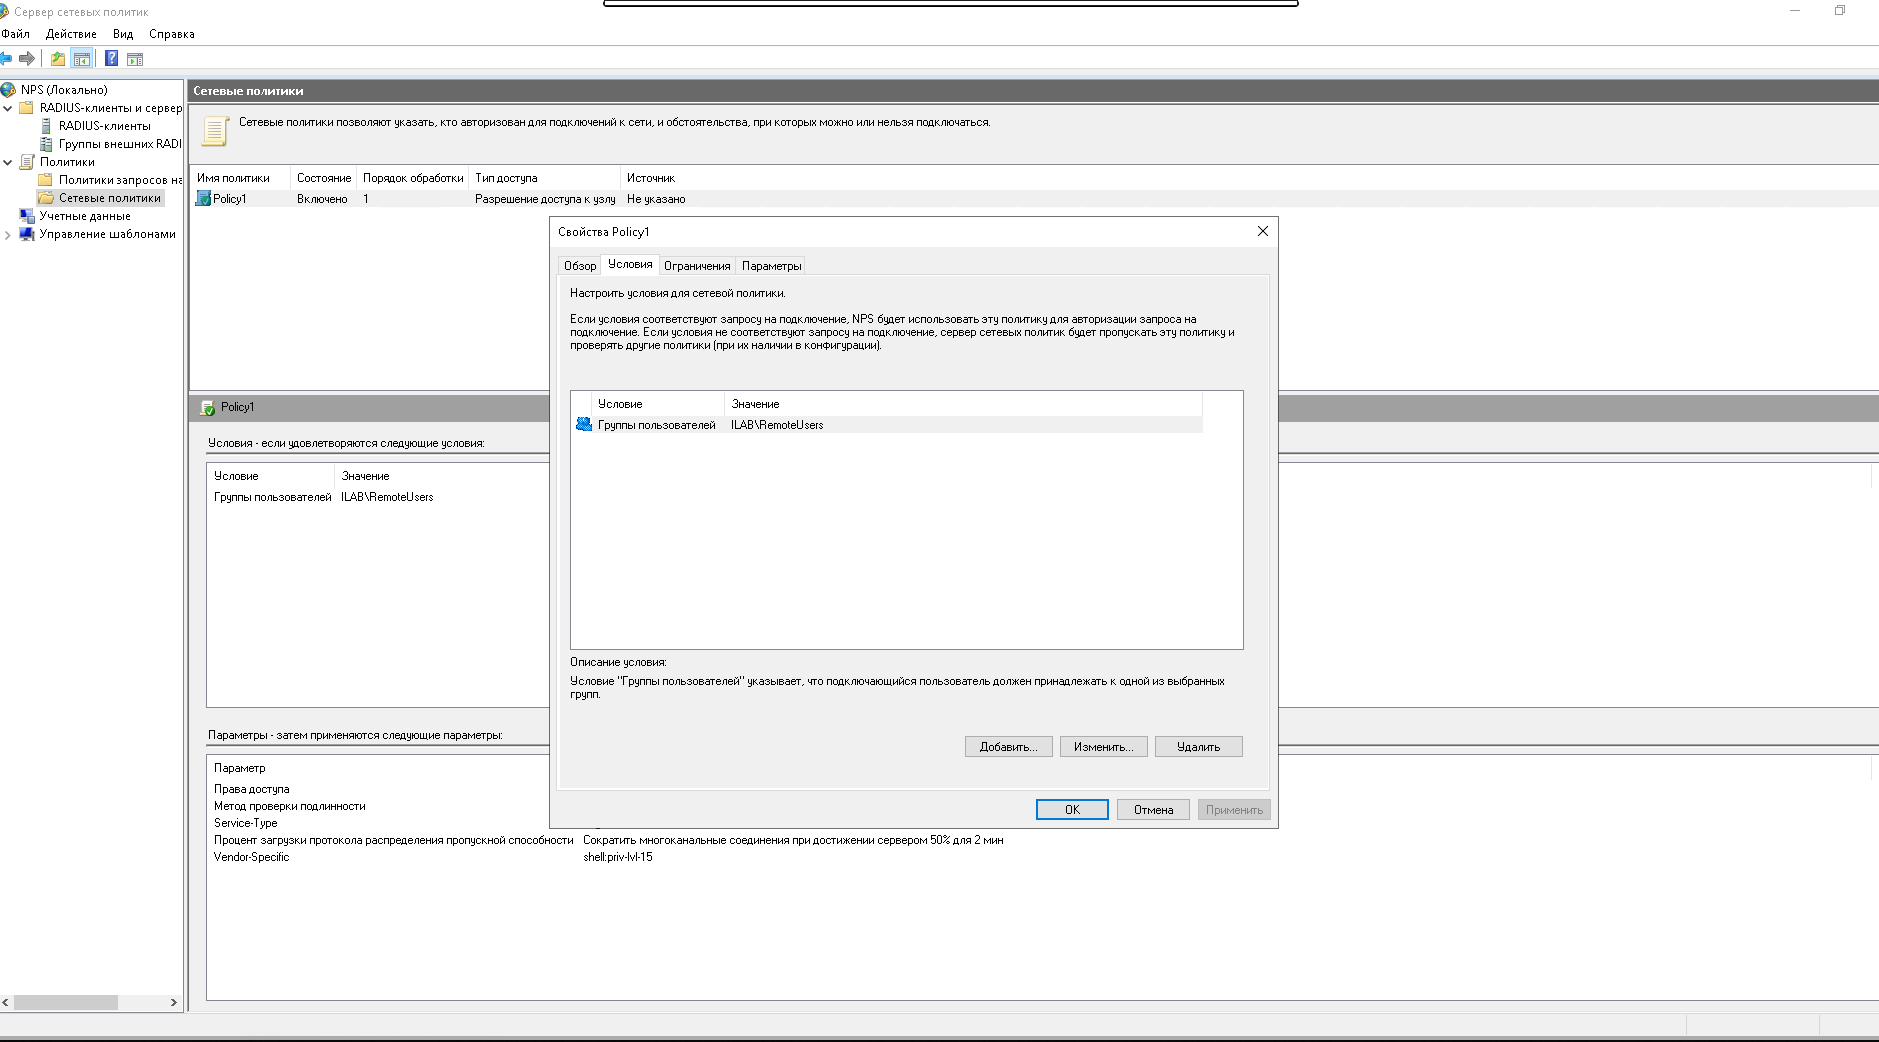Image resolution: width=1879 pixels, height=1042 pixels.
Task: Sort by the Источник column
Action: [651, 178]
